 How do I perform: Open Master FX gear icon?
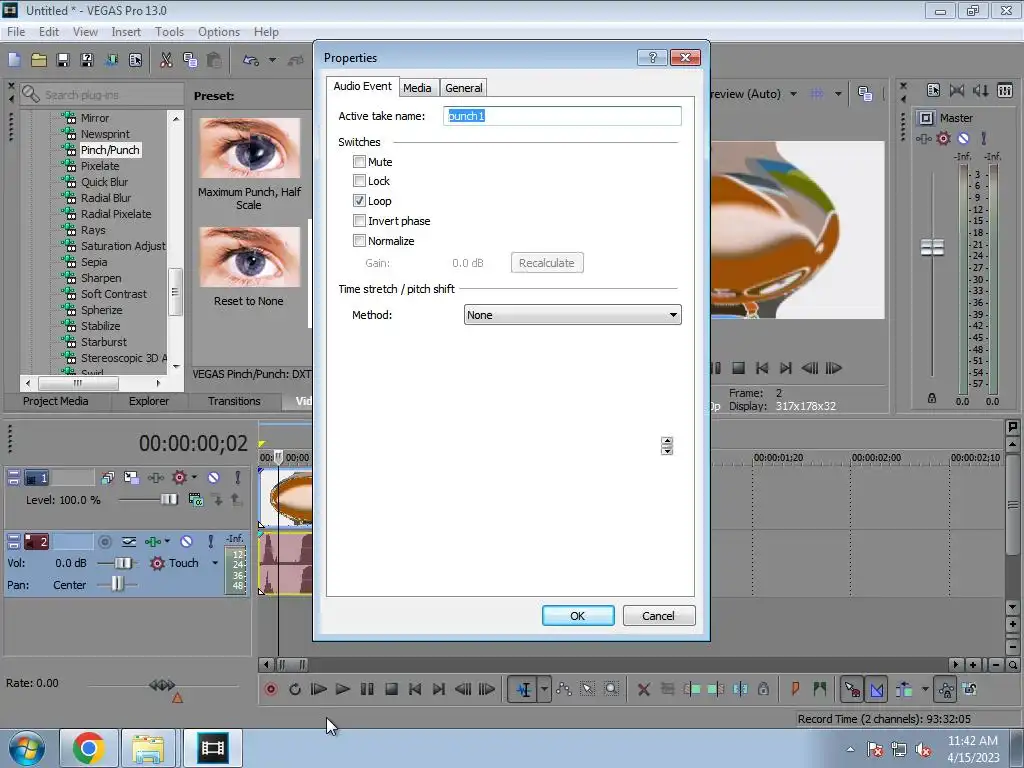[944, 138]
